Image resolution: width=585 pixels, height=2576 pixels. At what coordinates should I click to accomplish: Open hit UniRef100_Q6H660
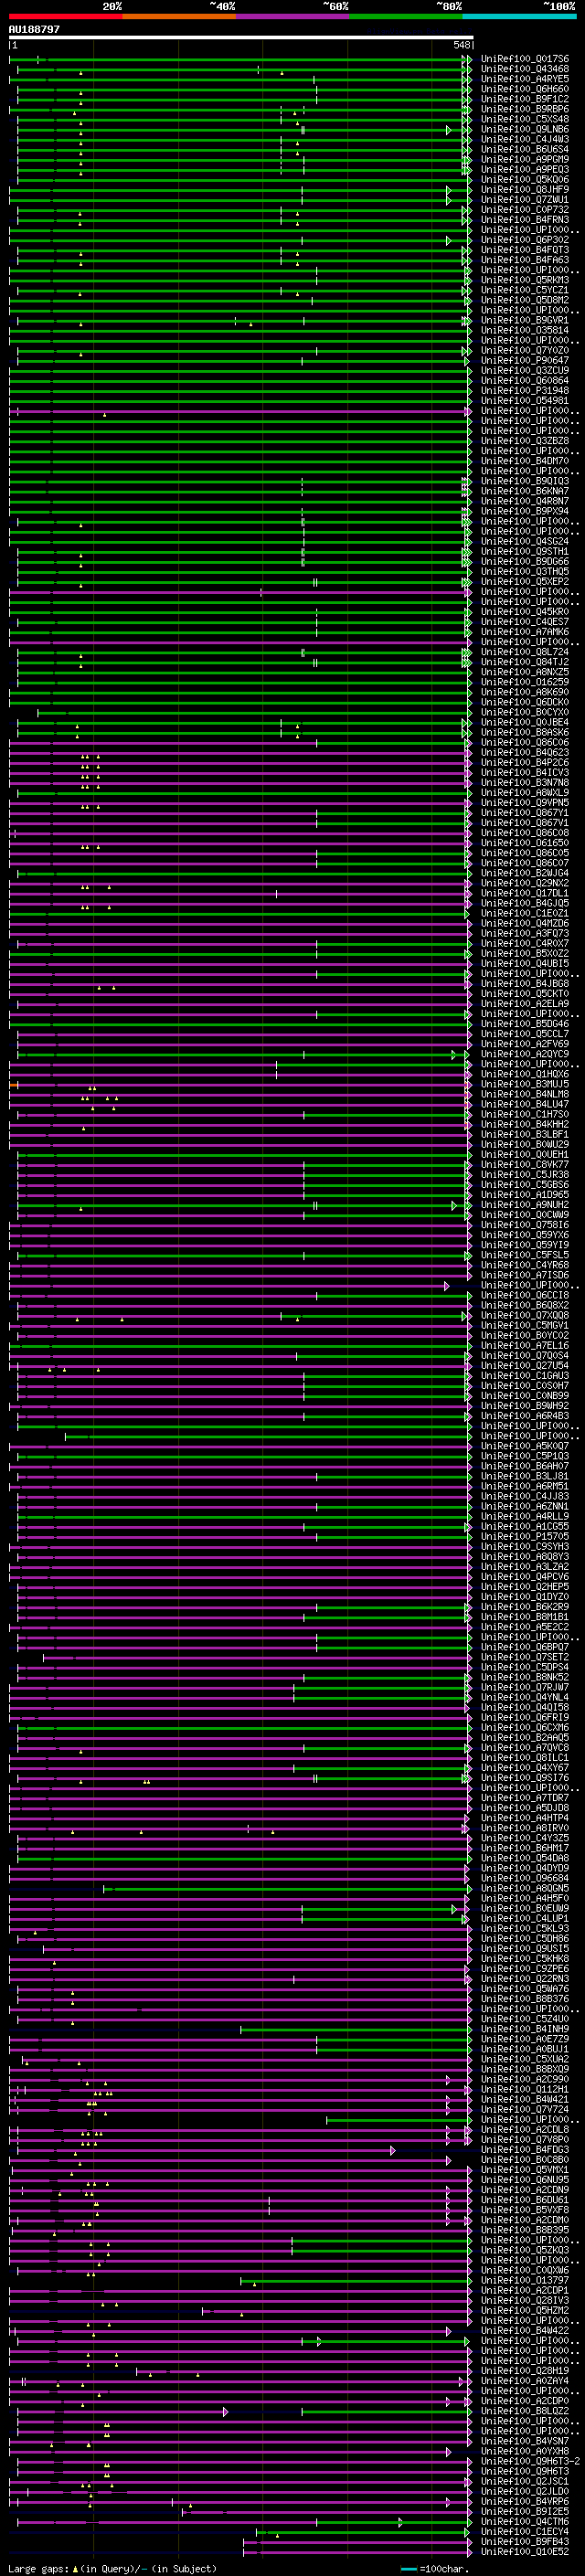(524, 89)
